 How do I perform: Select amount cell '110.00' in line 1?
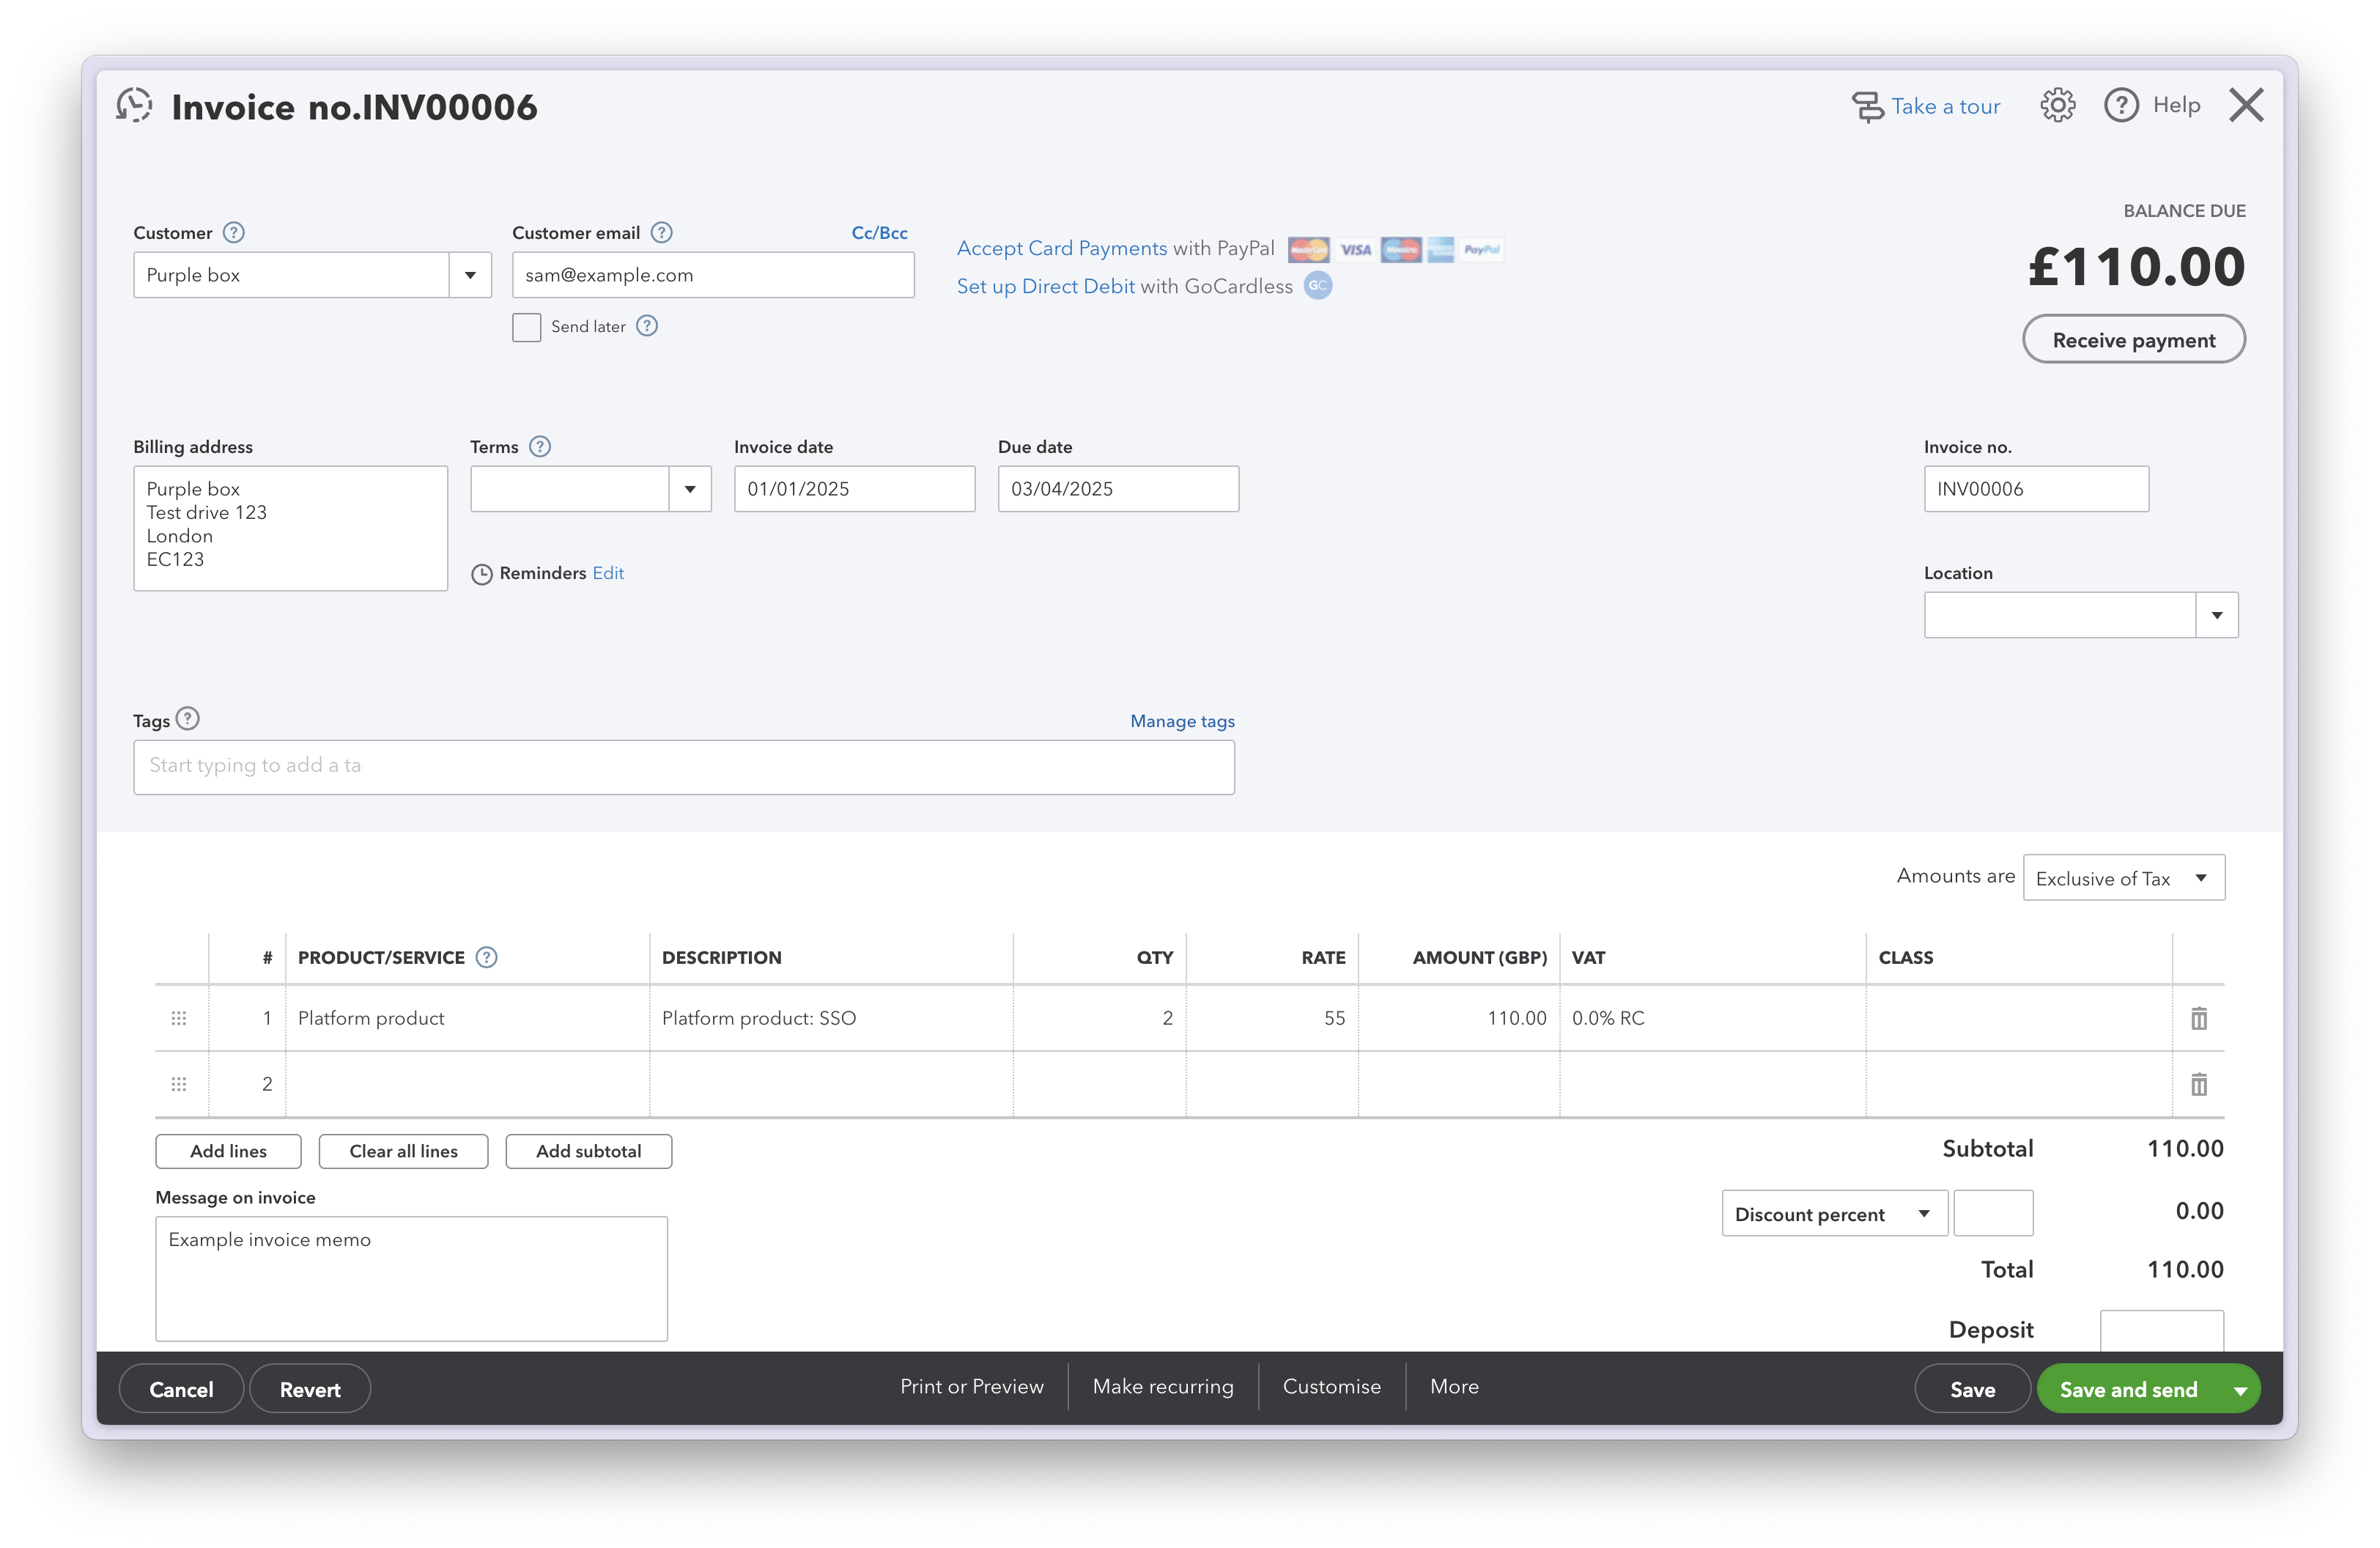(1459, 1018)
